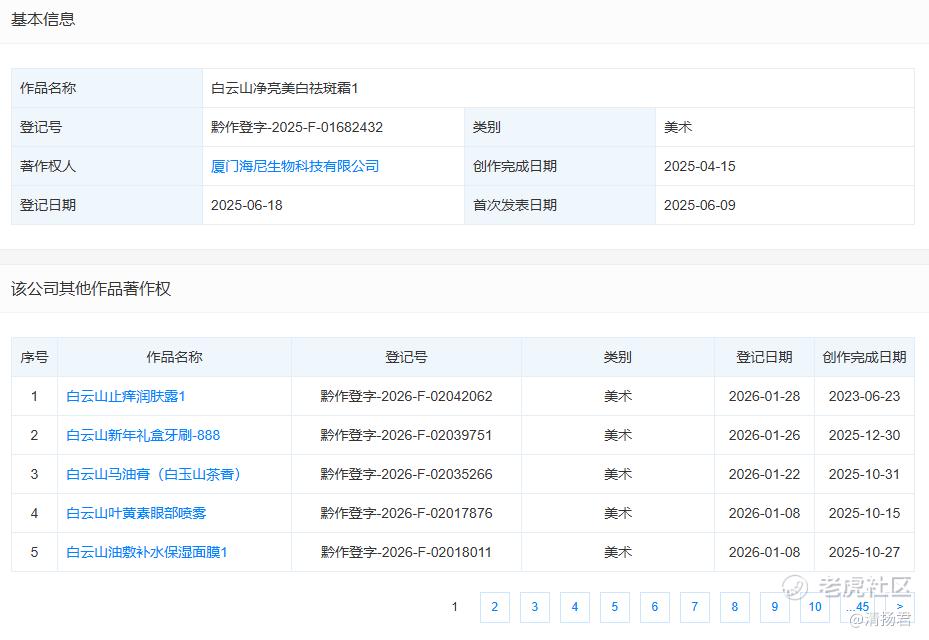929x640 pixels.
Task: Click the next page arrow button
Action: point(900,607)
